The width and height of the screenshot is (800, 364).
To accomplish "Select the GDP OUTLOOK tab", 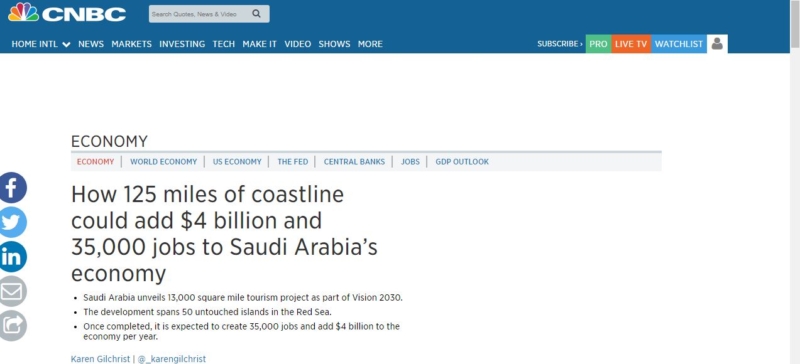I will coord(462,162).
